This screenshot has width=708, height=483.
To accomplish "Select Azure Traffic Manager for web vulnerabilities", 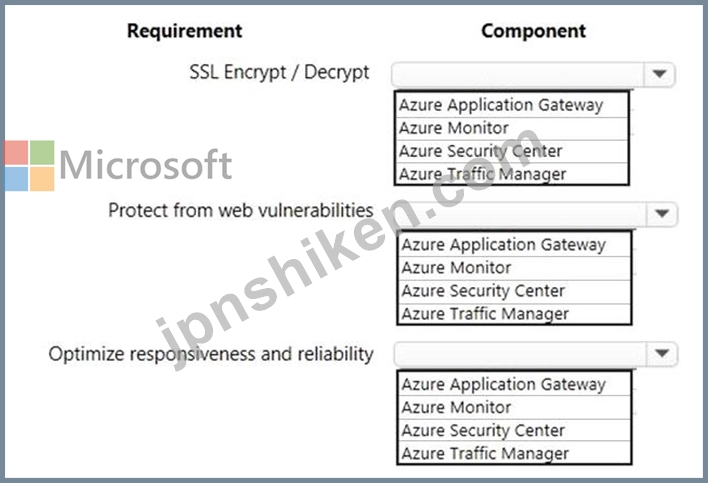I will (514, 314).
